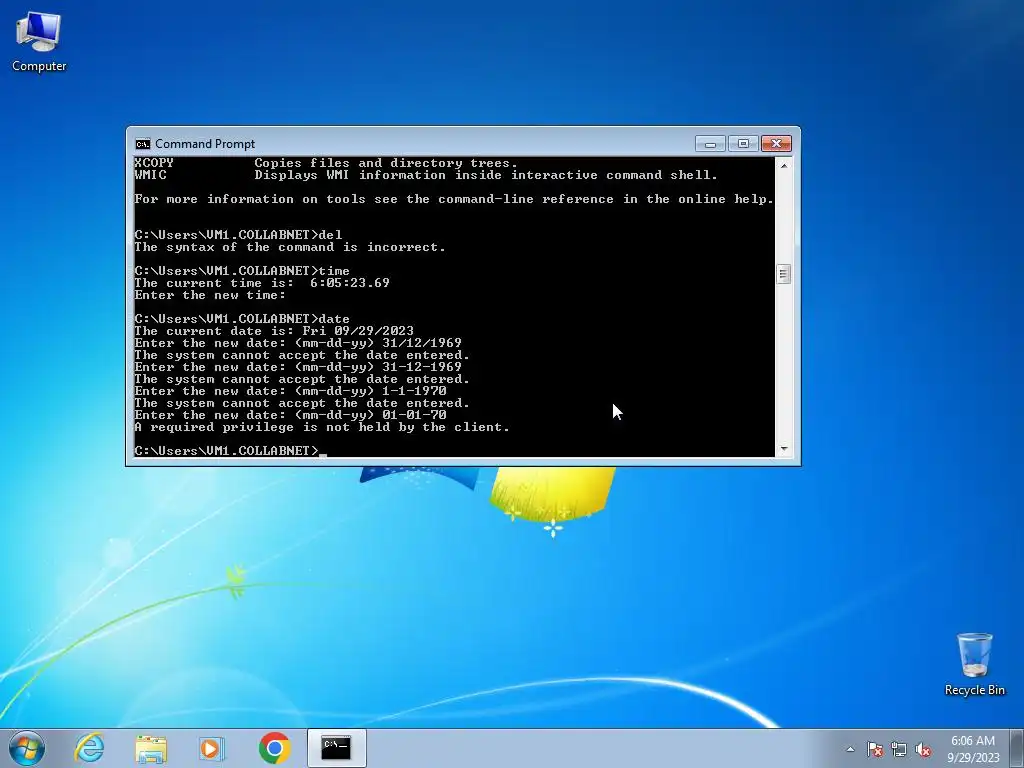
Task: Launch Google Chrome from the taskbar
Action: [274, 748]
